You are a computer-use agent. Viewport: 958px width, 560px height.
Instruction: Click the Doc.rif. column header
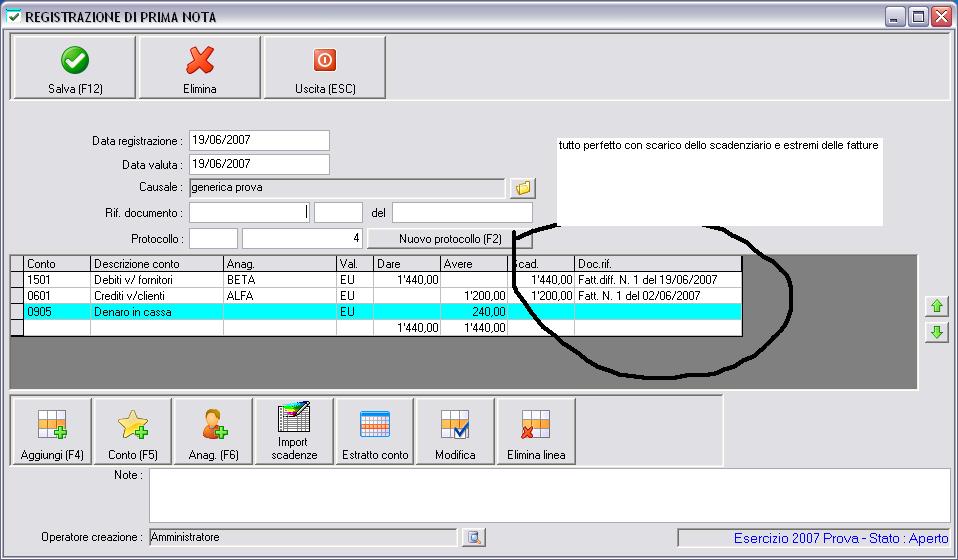click(x=658, y=264)
